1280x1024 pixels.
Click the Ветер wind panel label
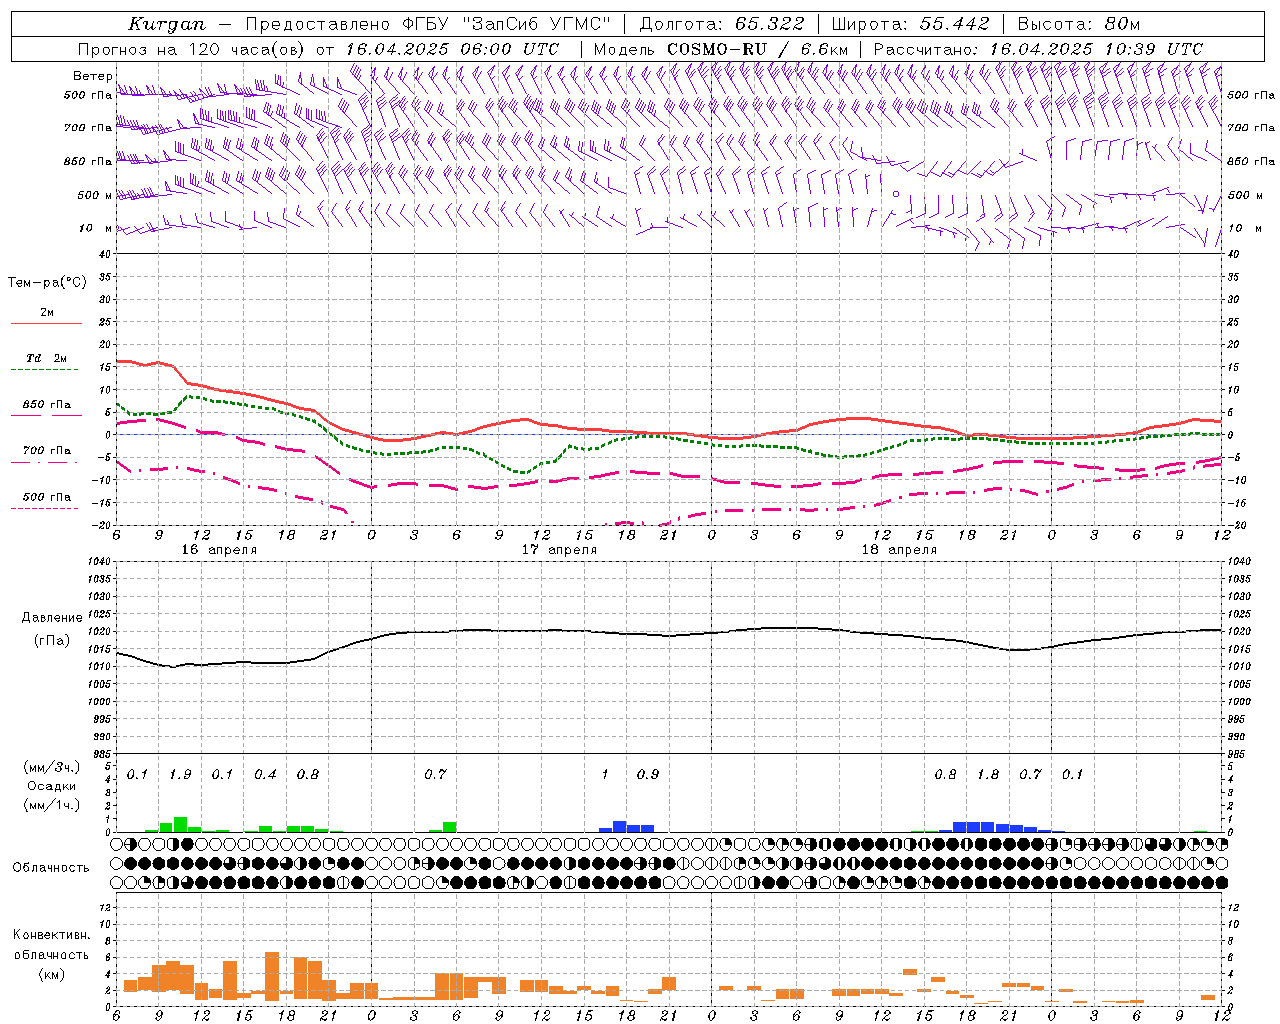click(x=92, y=76)
